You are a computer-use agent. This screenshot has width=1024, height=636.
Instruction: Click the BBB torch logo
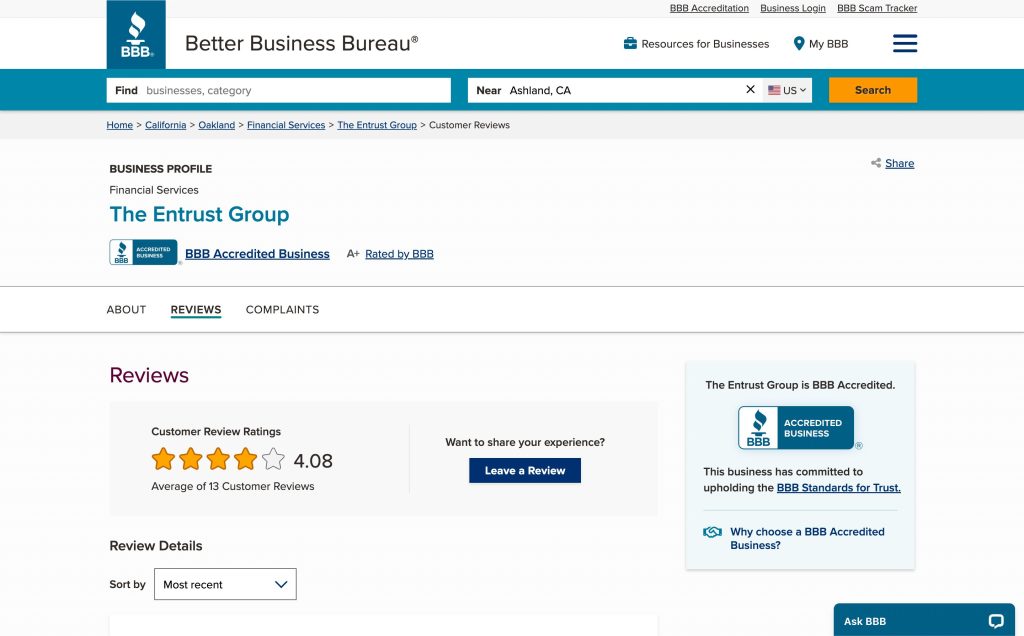coord(136,35)
